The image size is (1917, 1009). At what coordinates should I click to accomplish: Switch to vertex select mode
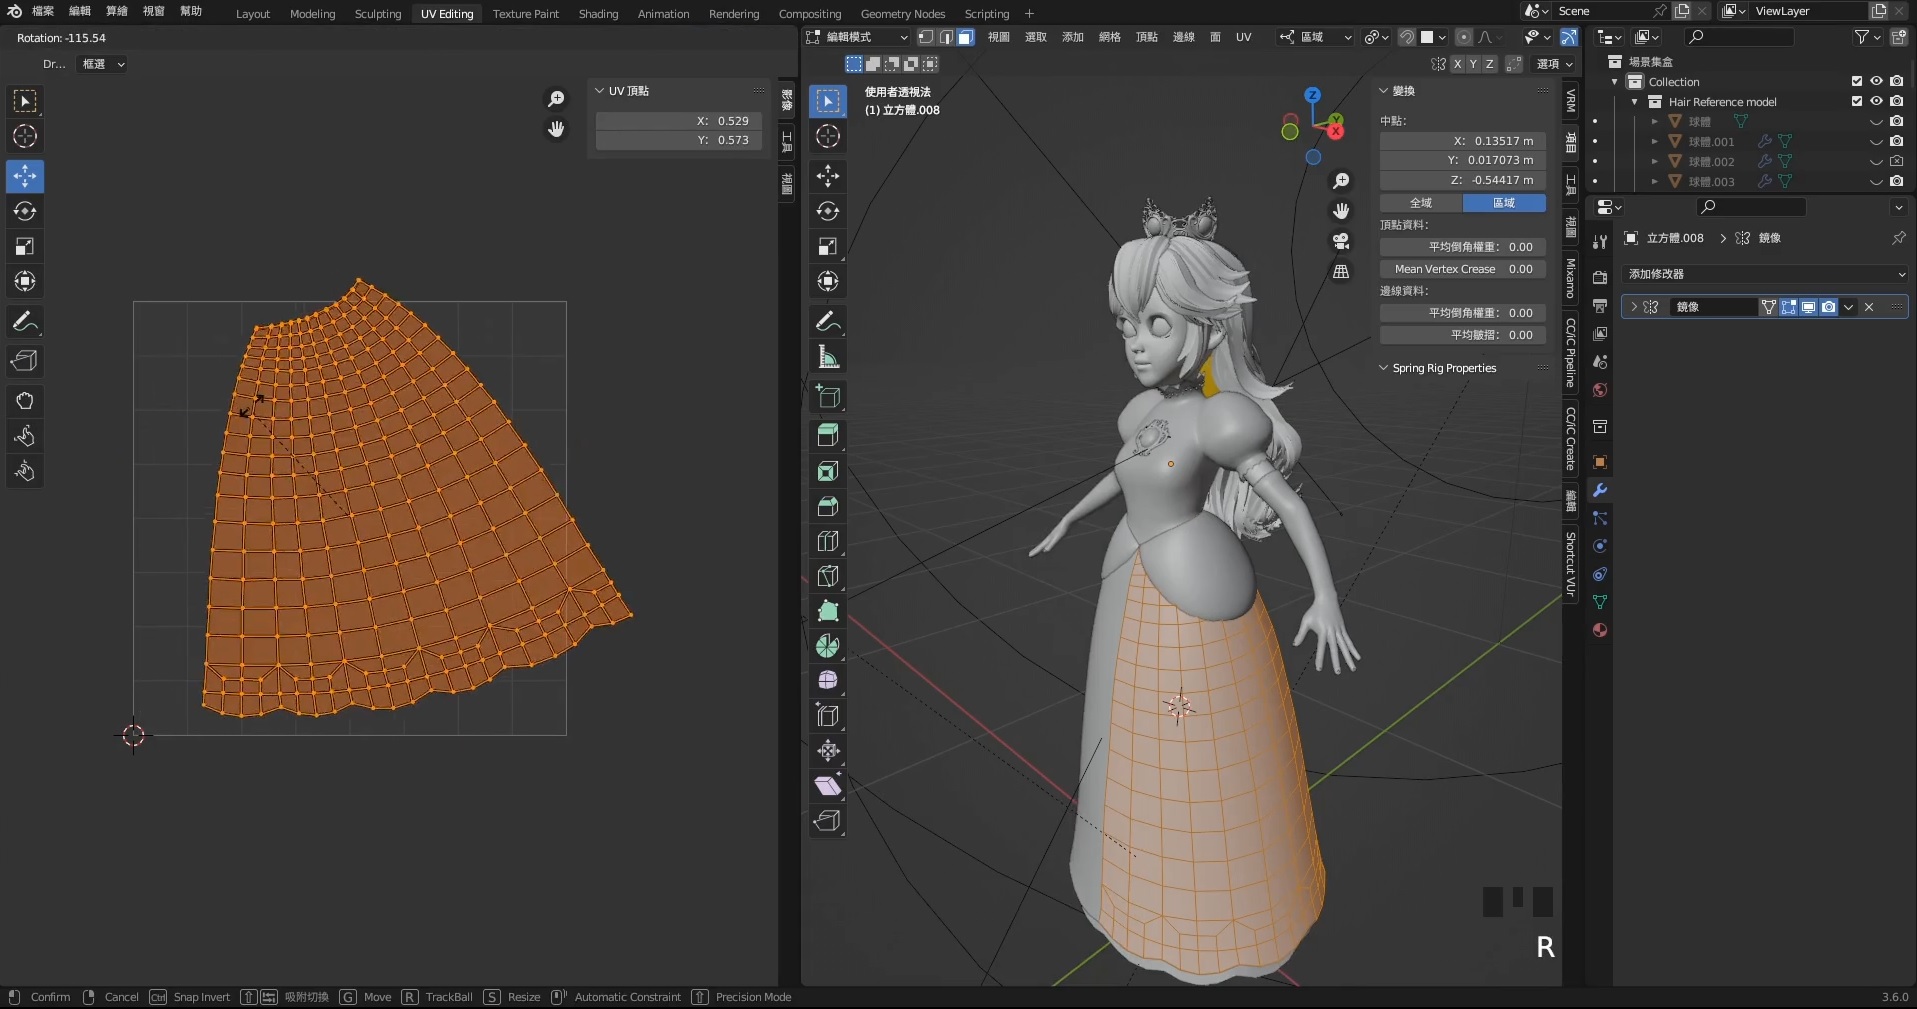tap(926, 37)
